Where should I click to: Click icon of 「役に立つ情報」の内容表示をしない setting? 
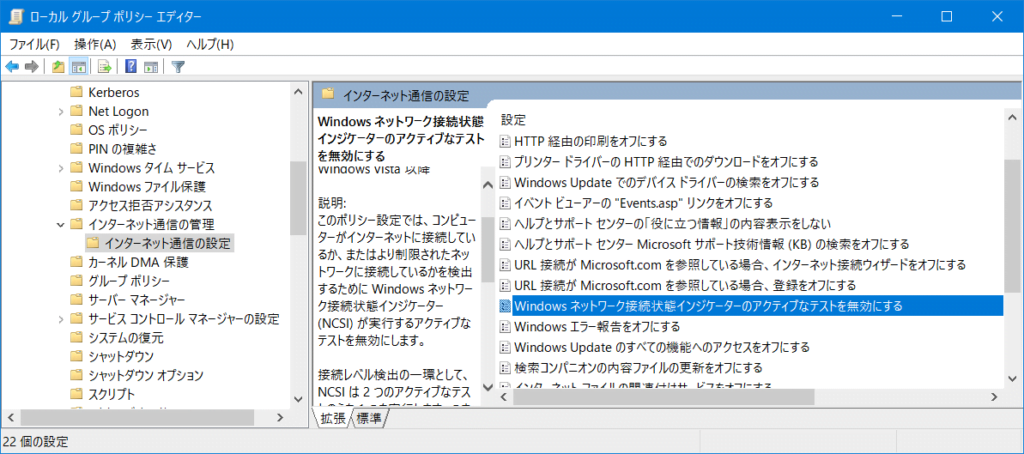click(x=504, y=223)
